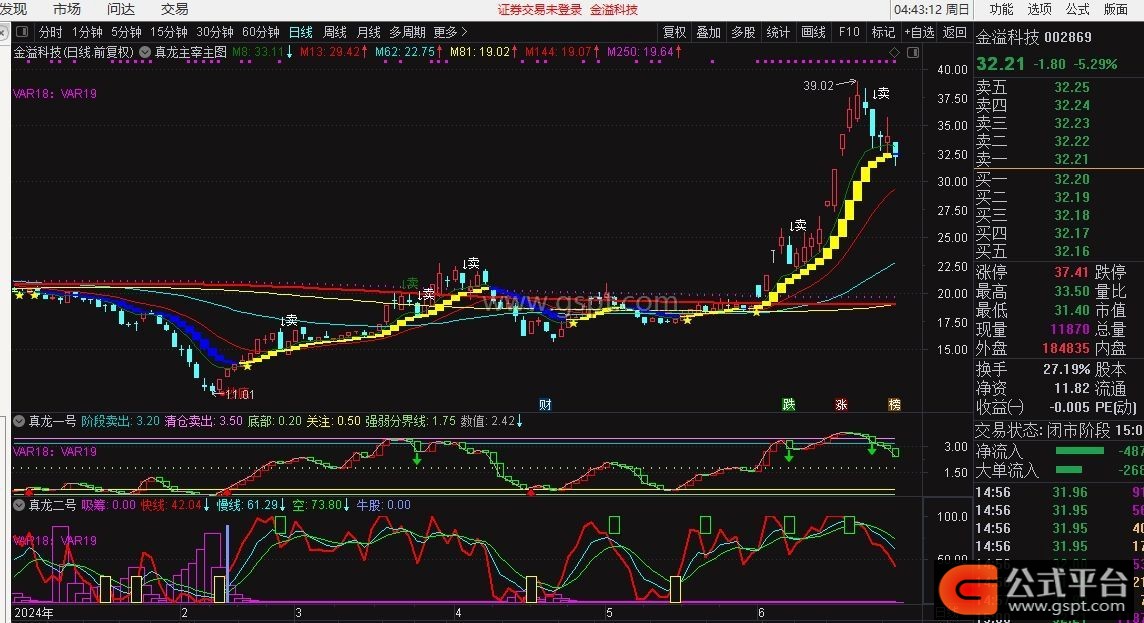Viewport: 1144px width, 623px height.
Task: Click the 快线: 42.04 indicator value
Action: click(x=171, y=505)
